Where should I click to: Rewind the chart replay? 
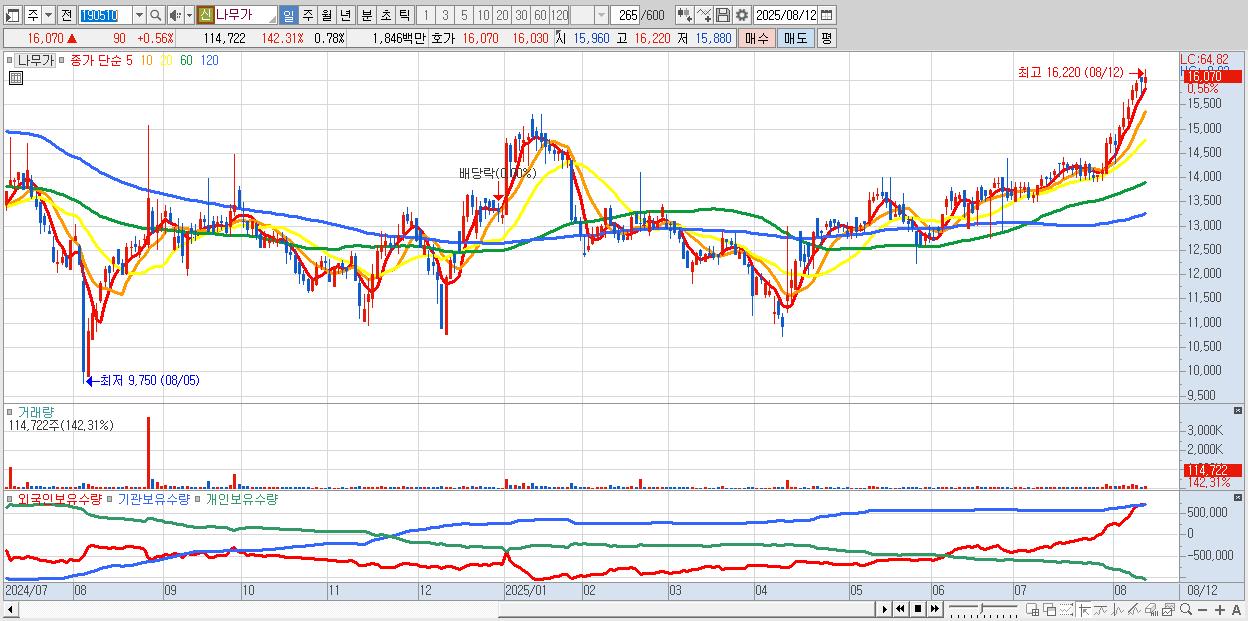coord(900,609)
